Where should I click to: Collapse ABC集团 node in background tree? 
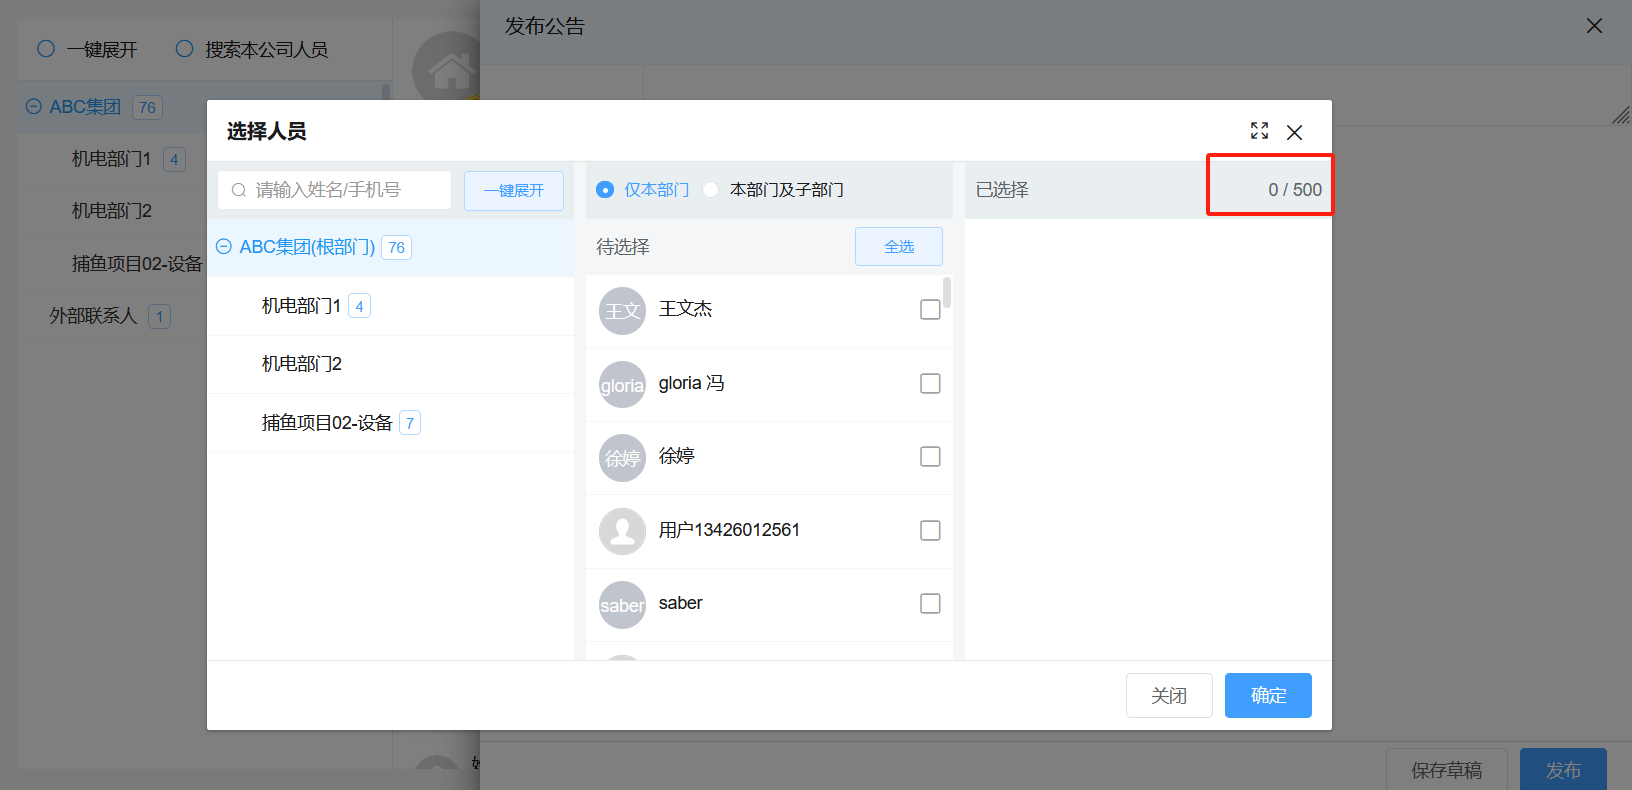pos(33,106)
